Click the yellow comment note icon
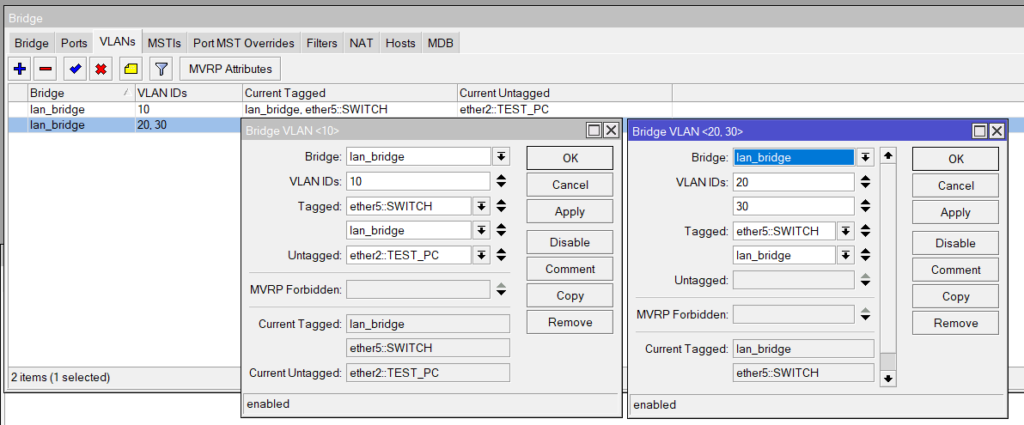The width and height of the screenshot is (1024, 425). point(131,69)
